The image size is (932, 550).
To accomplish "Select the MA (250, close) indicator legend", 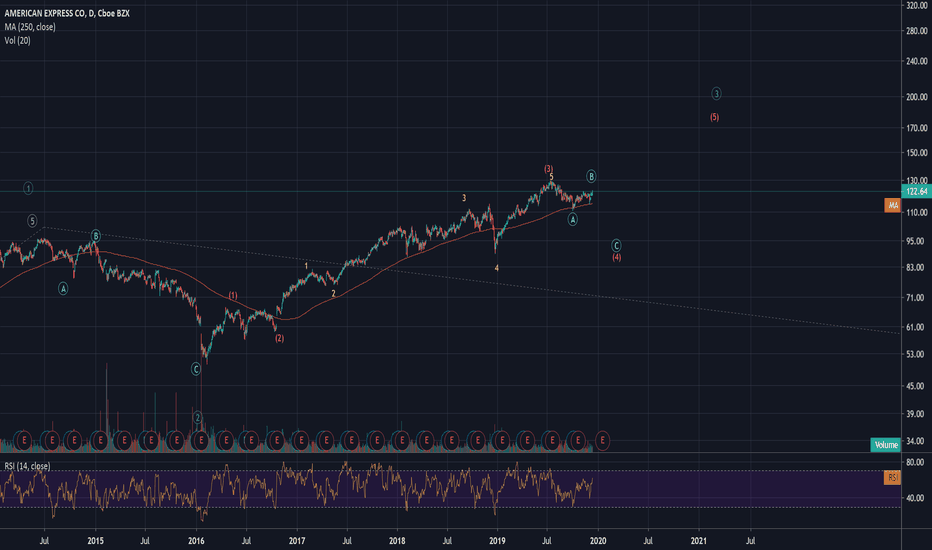I will (30, 27).
